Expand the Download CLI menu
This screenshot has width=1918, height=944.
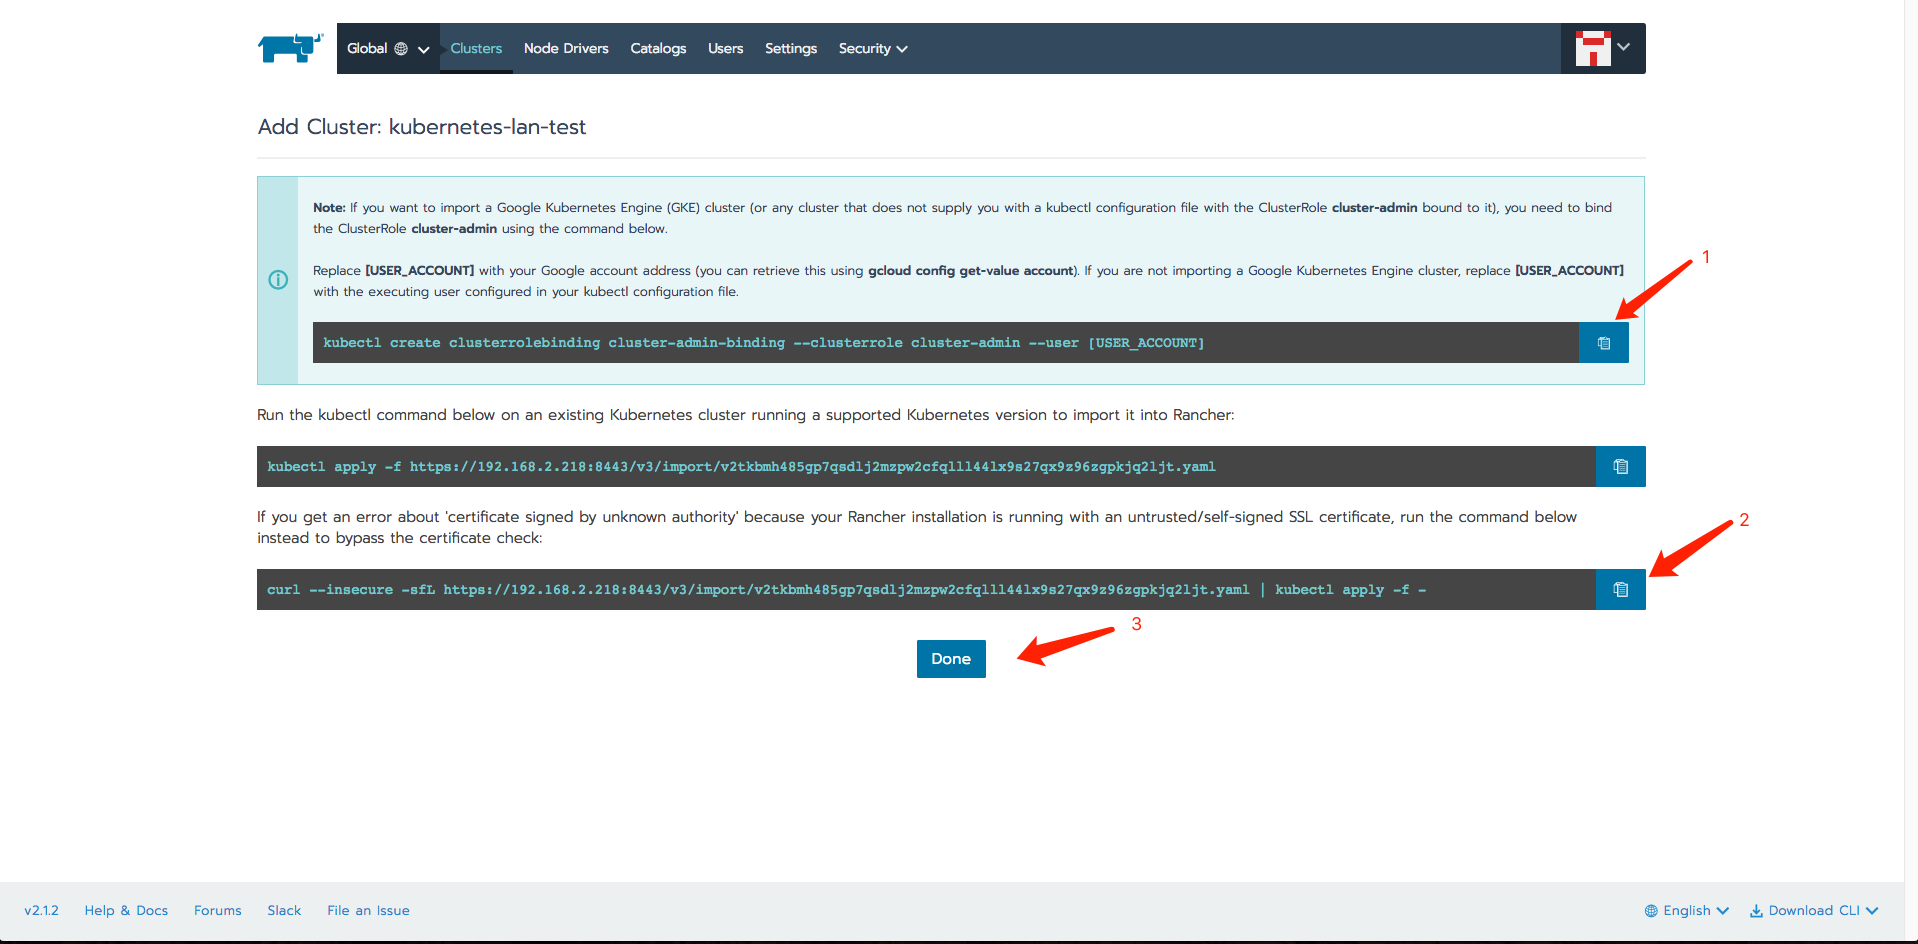1814,911
